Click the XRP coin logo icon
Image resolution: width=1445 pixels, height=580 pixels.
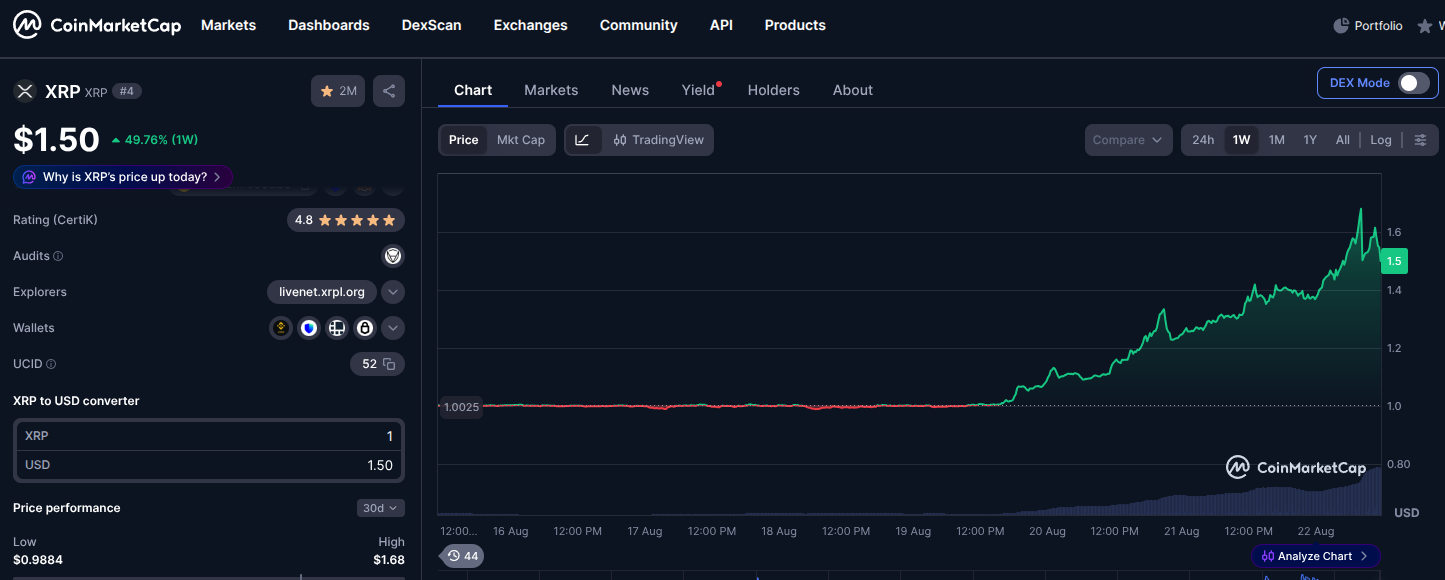[24, 91]
